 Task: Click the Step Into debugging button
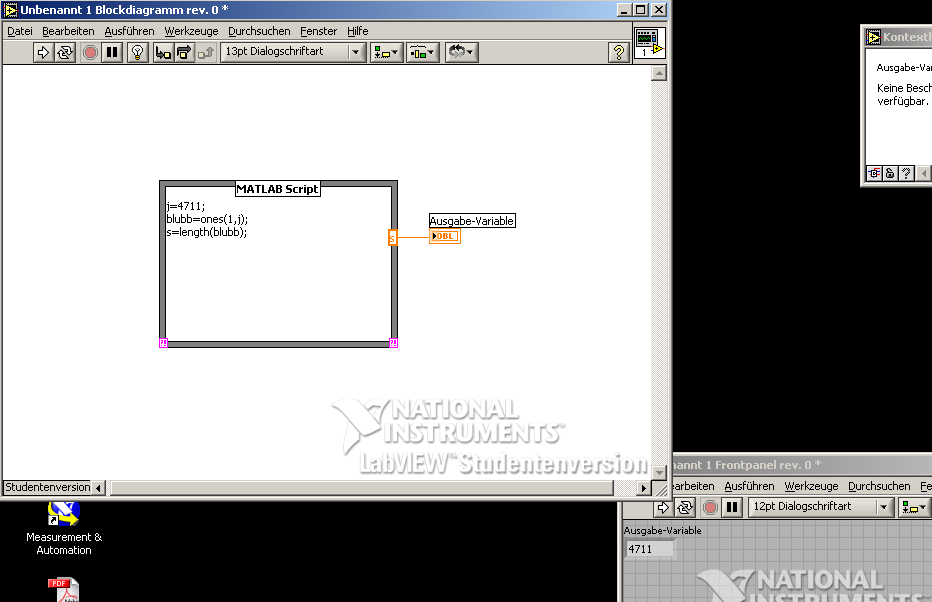(163, 52)
